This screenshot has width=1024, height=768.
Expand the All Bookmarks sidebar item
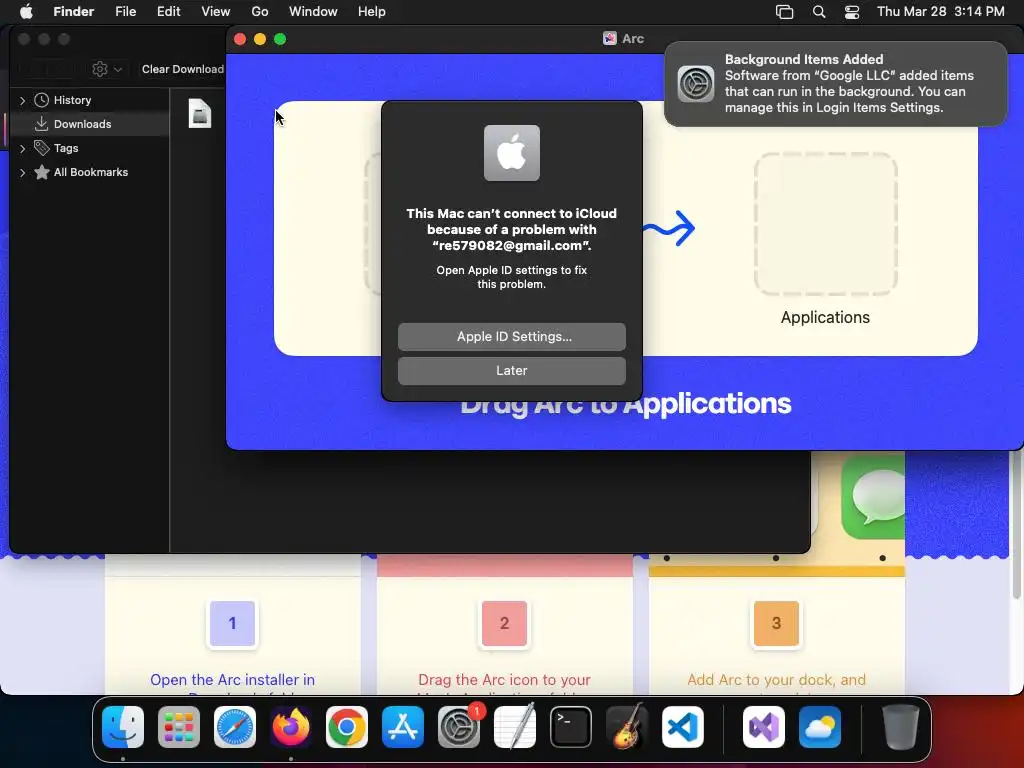(22, 172)
